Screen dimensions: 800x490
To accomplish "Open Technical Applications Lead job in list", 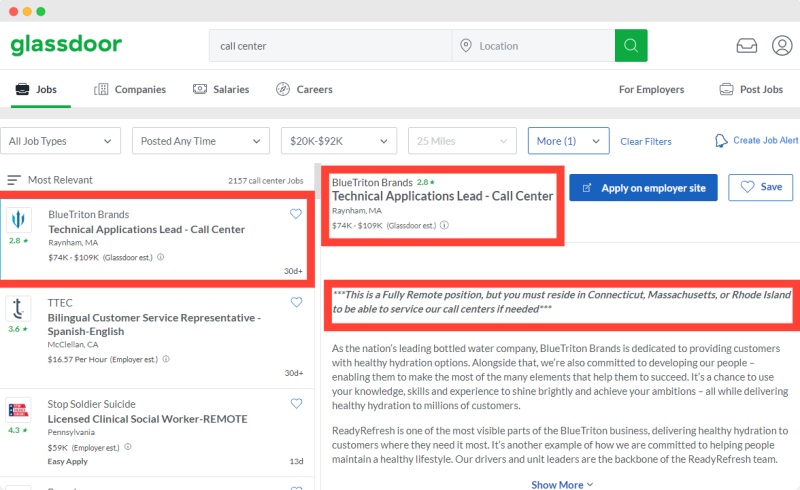I will pyautogui.click(x=146, y=229).
